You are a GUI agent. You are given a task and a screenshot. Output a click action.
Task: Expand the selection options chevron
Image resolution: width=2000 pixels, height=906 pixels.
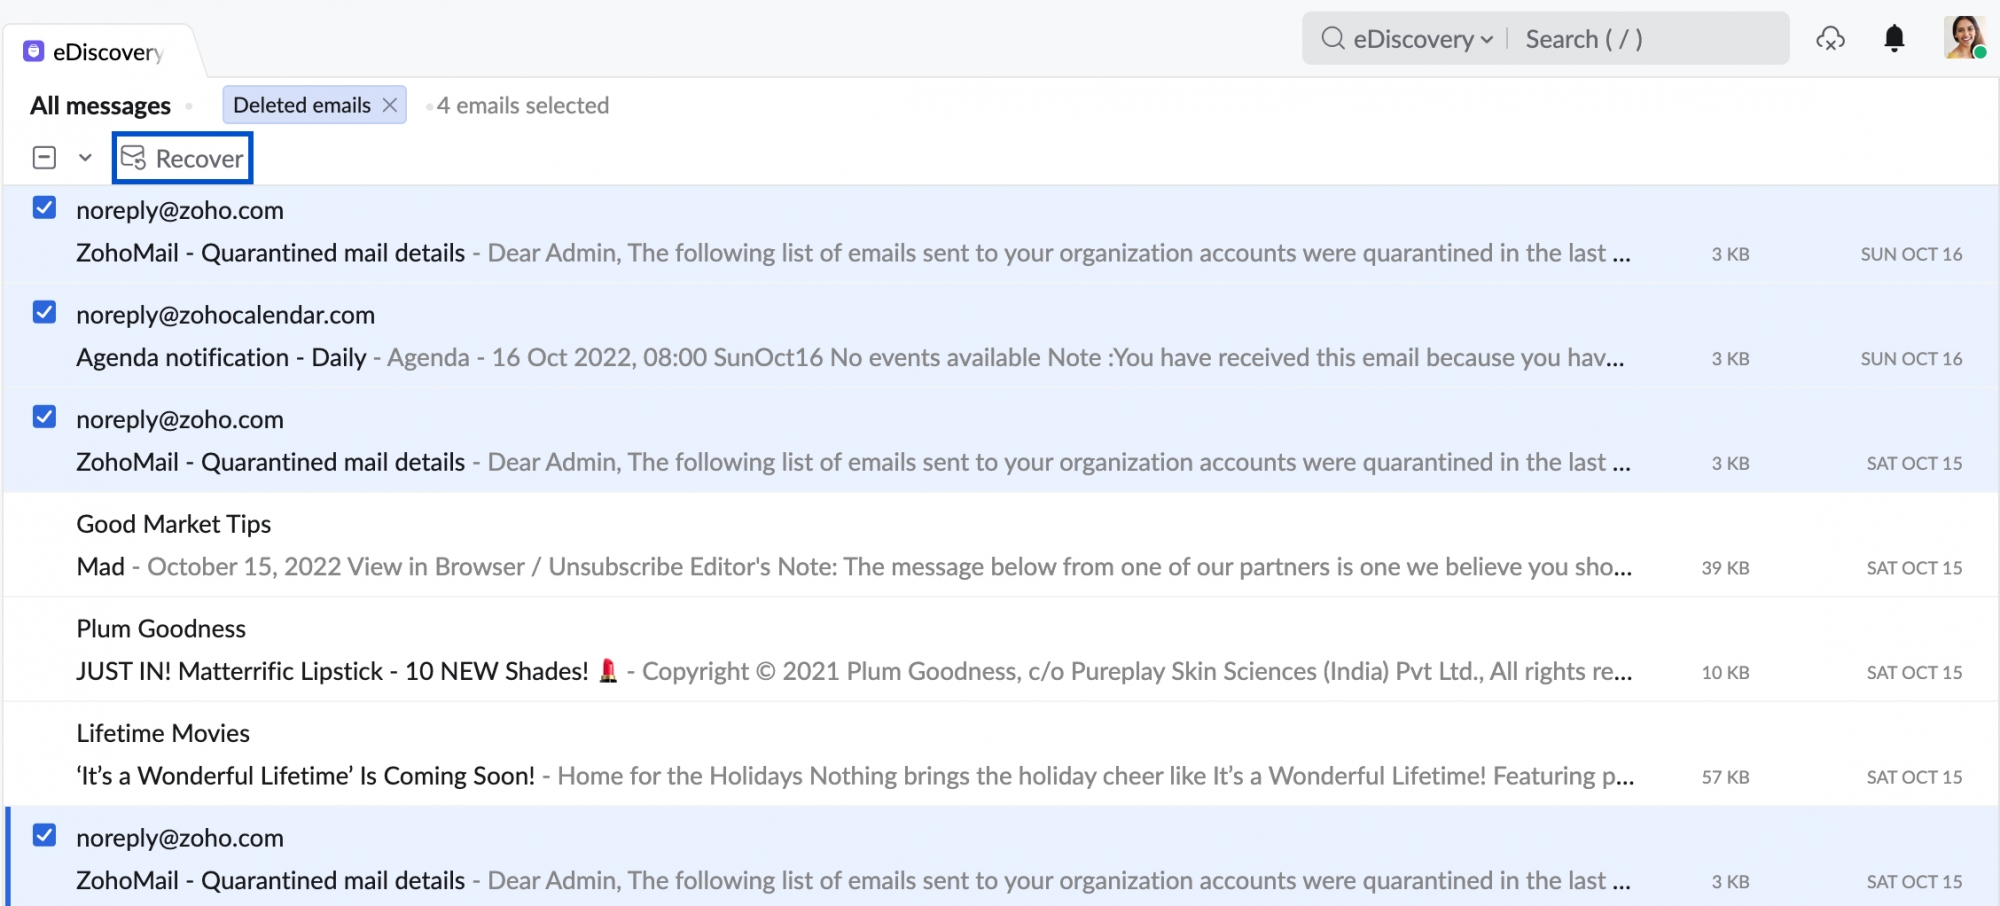click(85, 158)
